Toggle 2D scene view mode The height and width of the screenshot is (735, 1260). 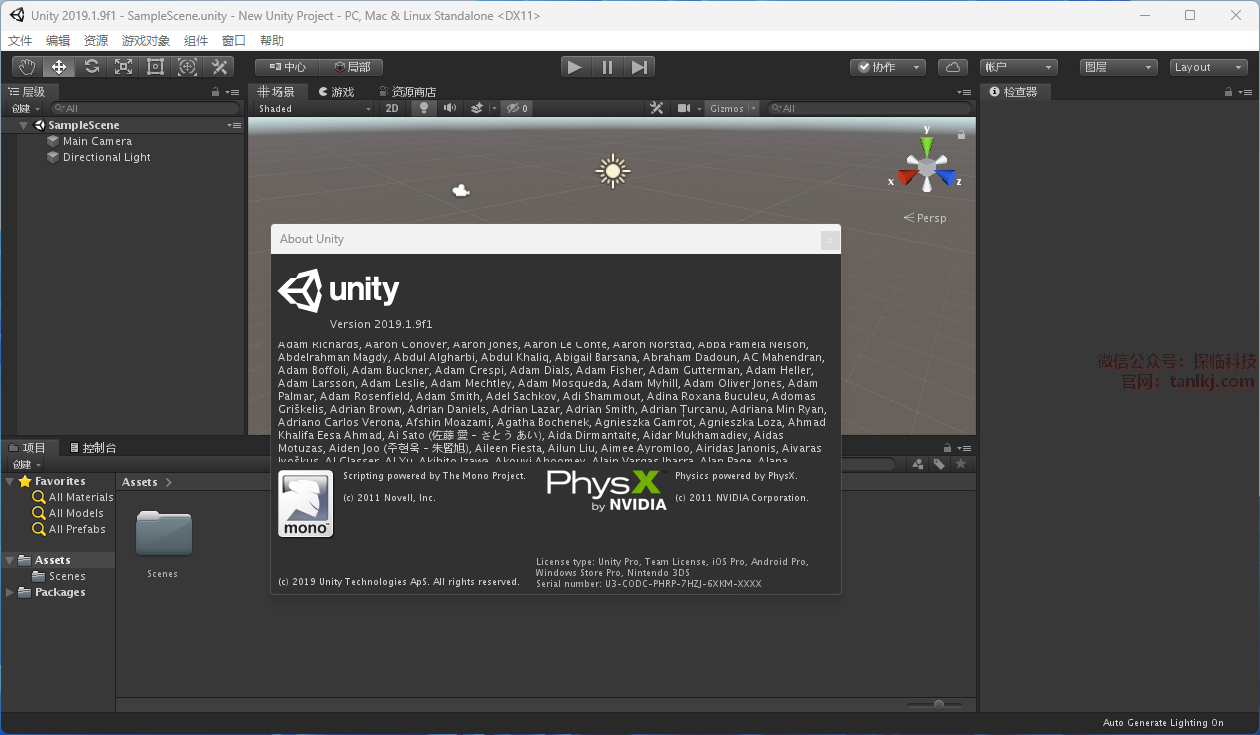[x=393, y=108]
